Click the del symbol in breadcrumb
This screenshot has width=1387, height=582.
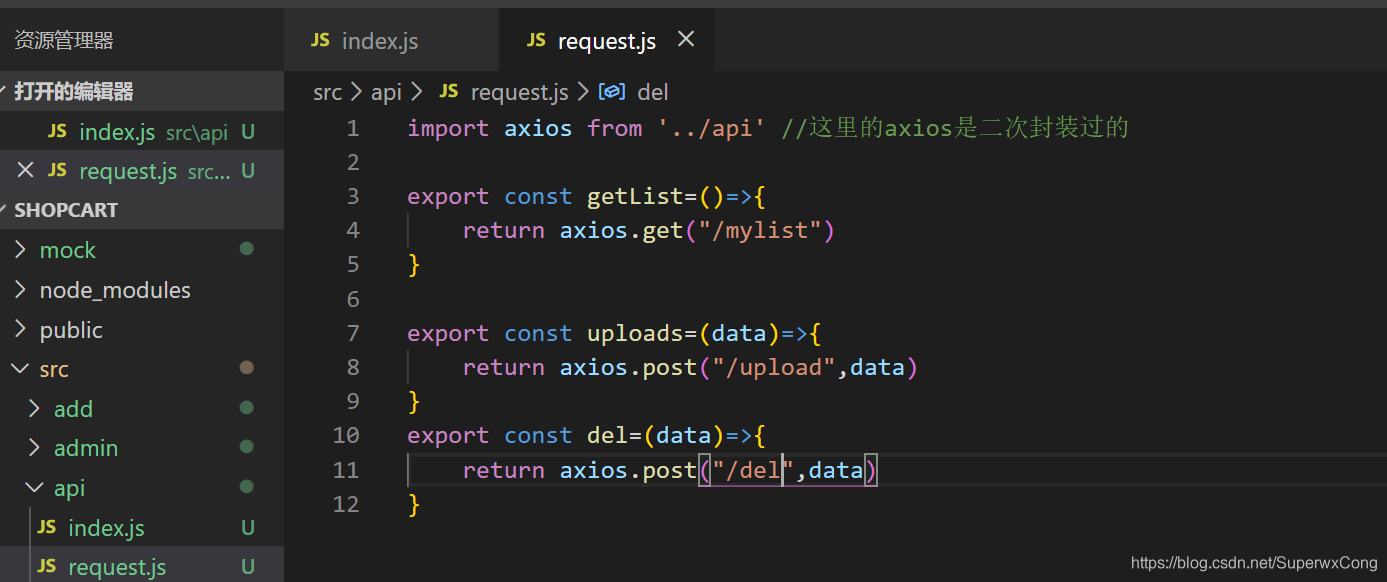point(653,92)
